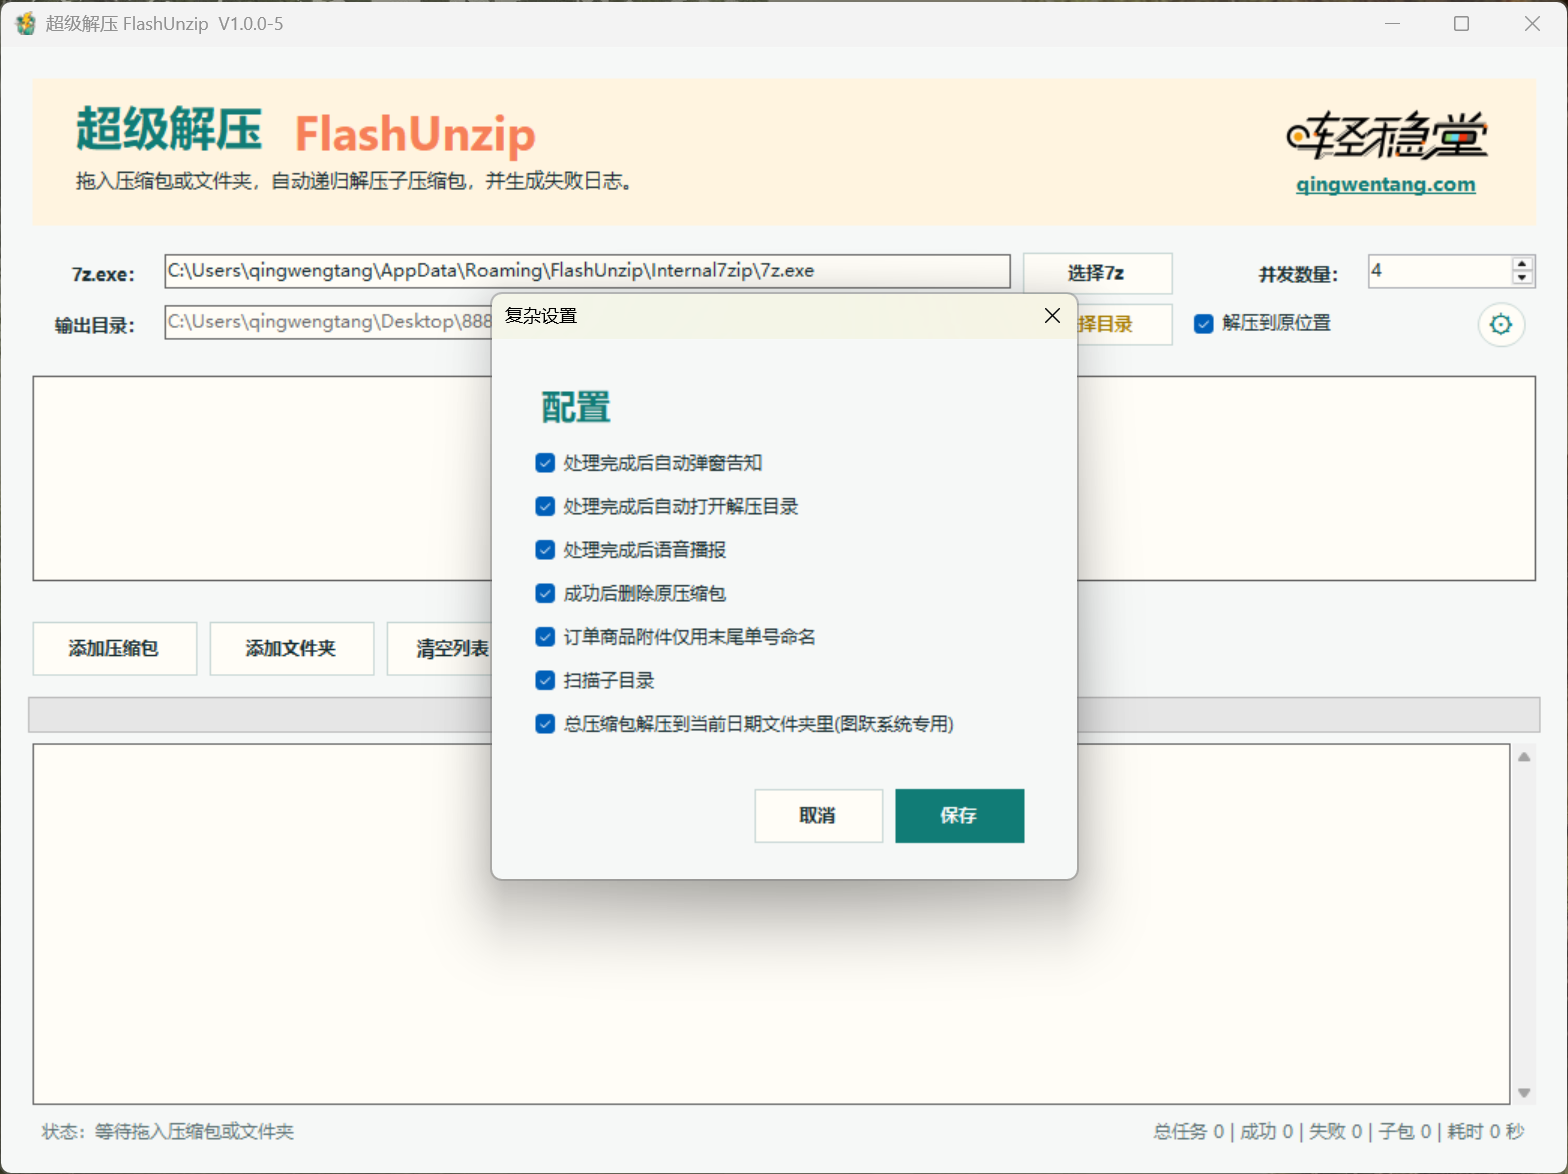Click 总任务 0 in status bar

click(1189, 1131)
